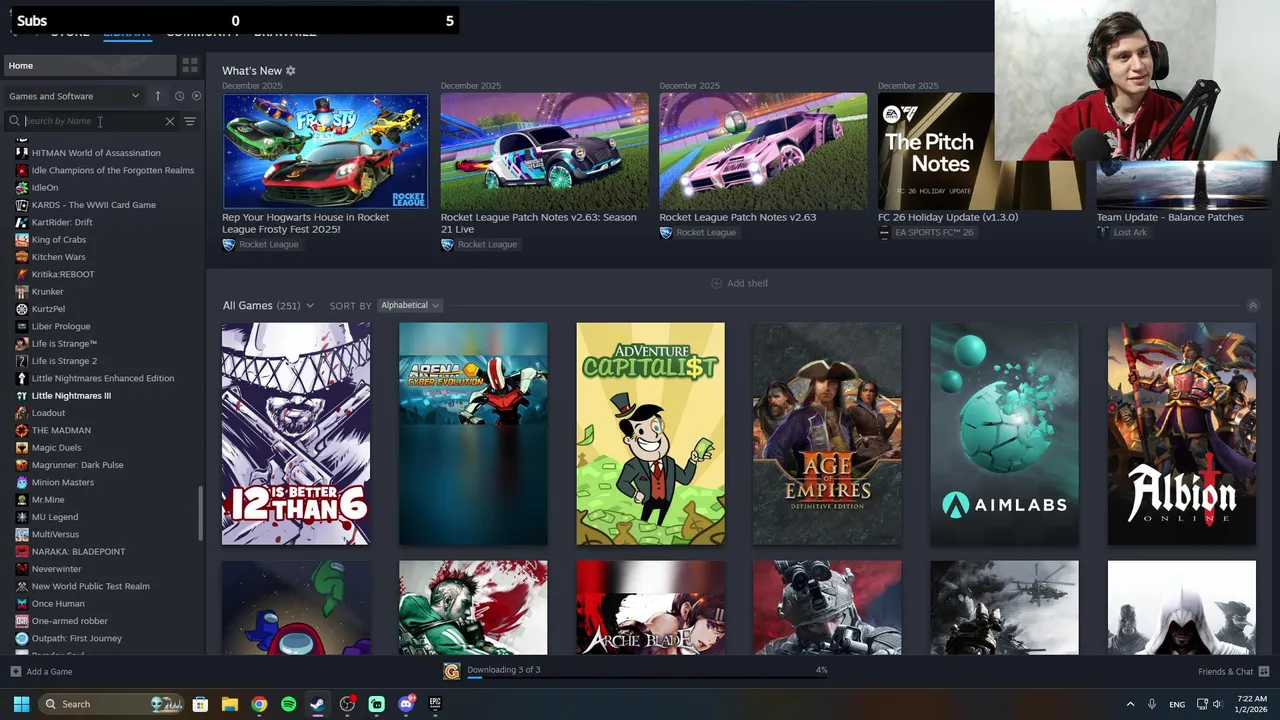Launch Aimlabs from the grid

[x=1004, y=434]
